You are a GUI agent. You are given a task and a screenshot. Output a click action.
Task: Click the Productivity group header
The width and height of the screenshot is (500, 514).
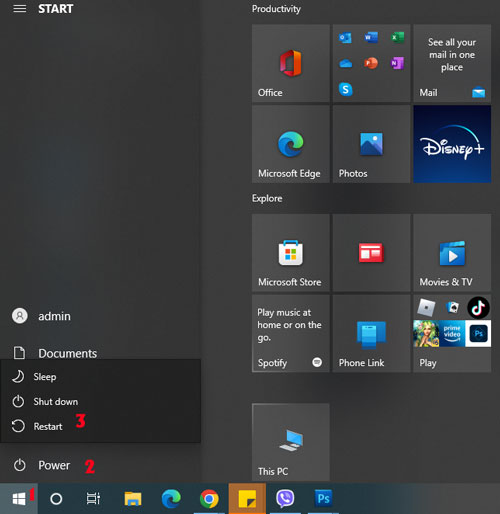pos(276,9)
